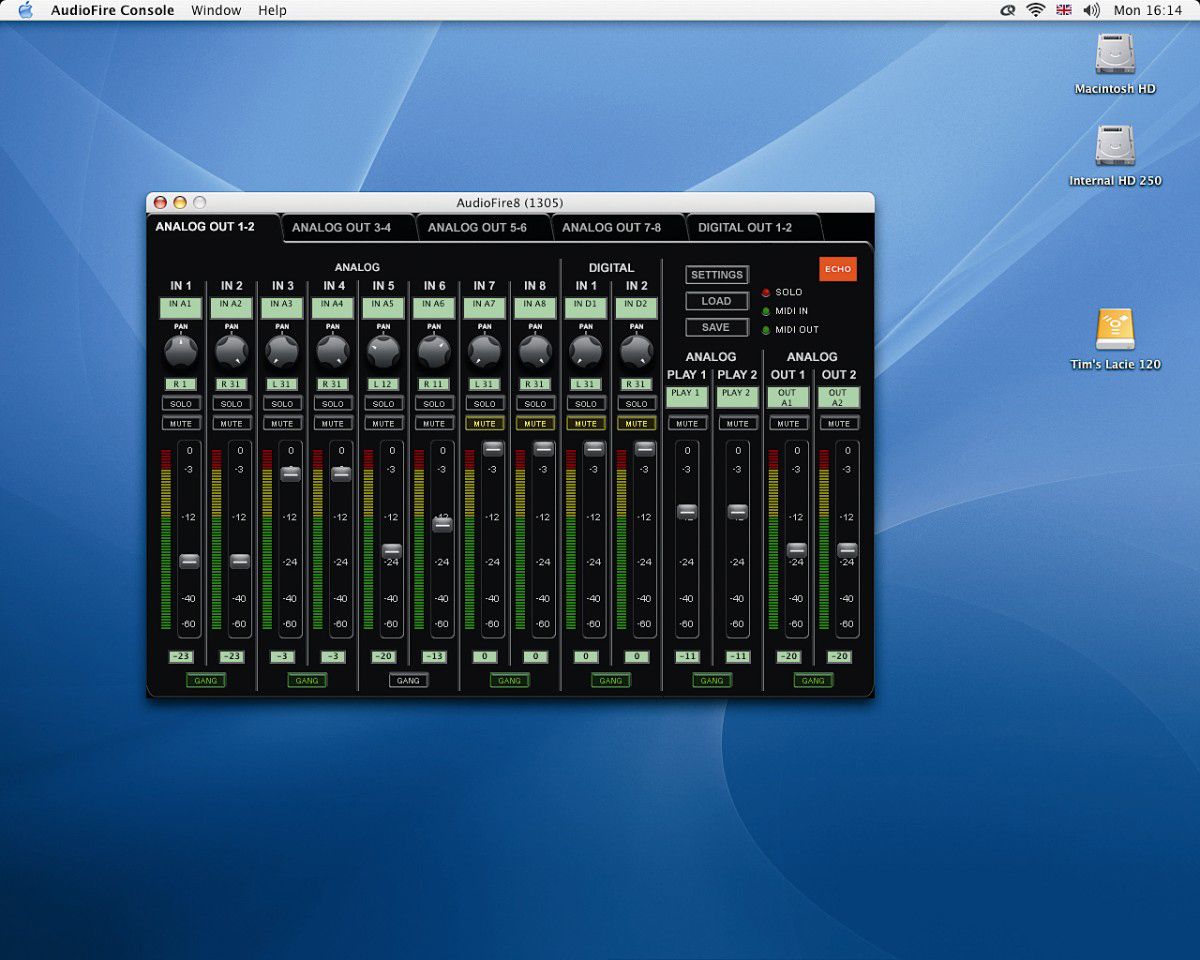Click the IN 1 fader handle

point(189,561)
